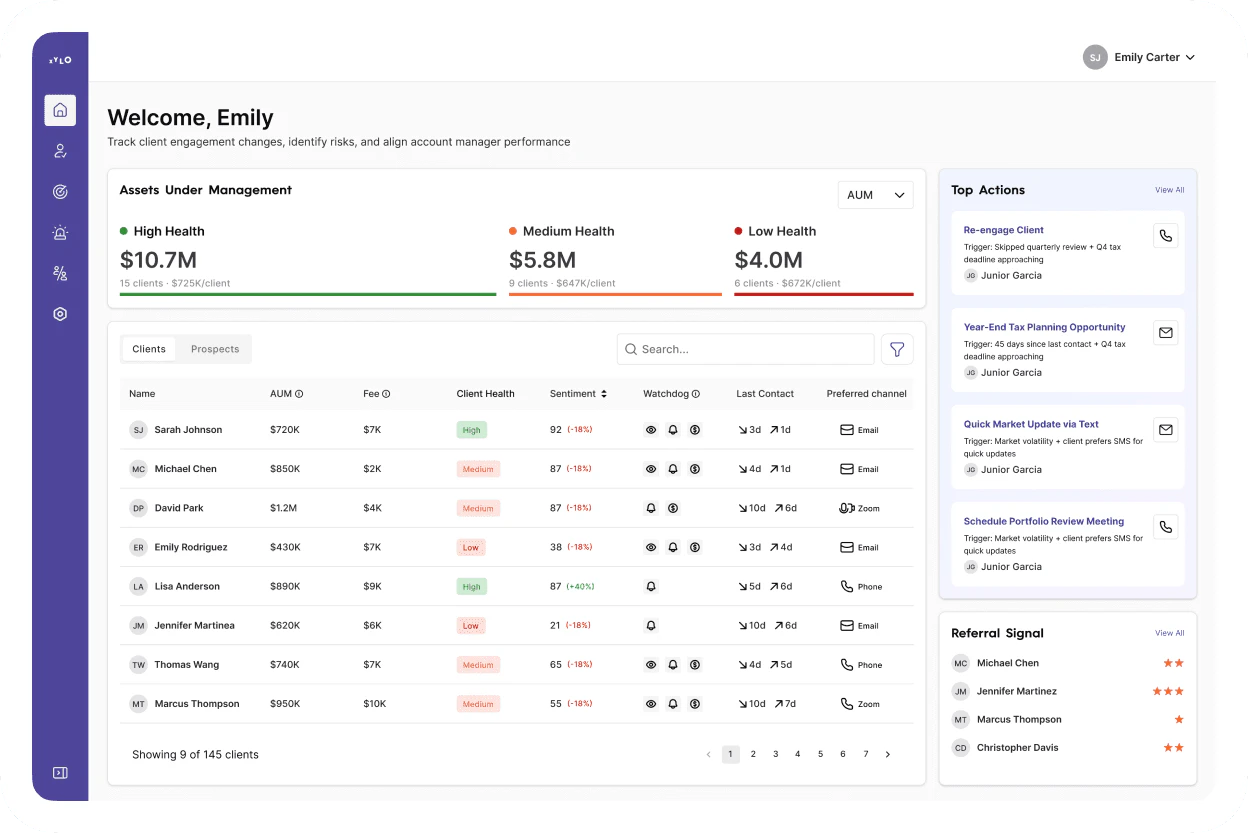Go to page 3 in pagination
The height and width of the screenshot is (833, 1248).
point(775,754)
